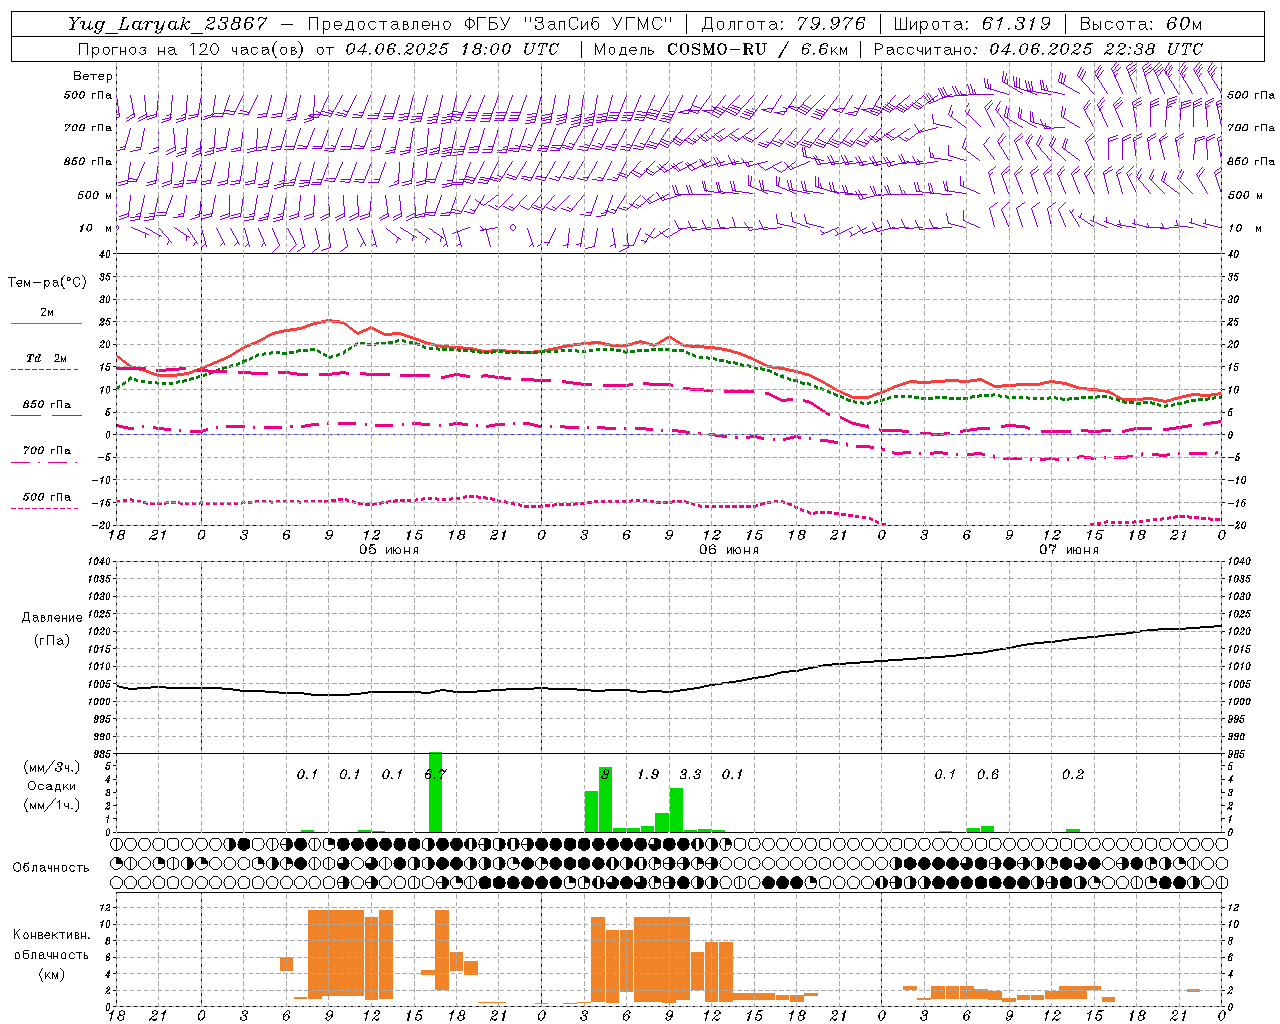Click the "07 июня" date label

click(1069, 550)
